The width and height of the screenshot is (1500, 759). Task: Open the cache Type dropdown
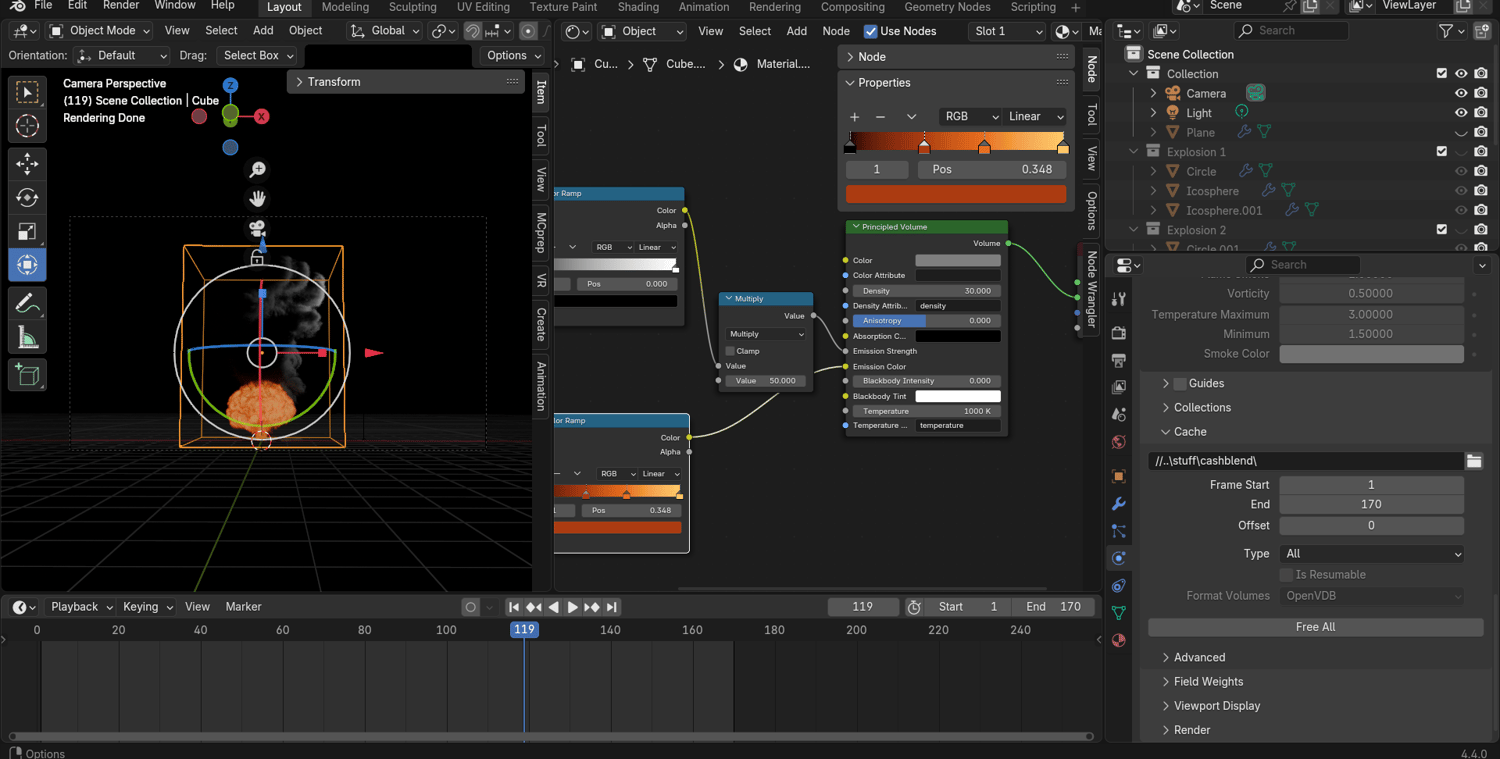click(x=1371, y=554)
